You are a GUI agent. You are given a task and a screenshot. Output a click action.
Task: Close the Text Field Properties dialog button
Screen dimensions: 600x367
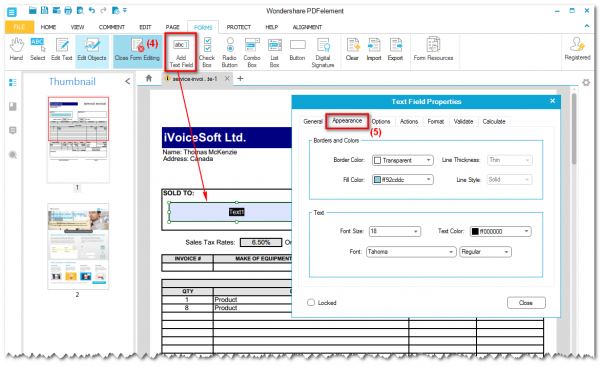pos(526,303)
